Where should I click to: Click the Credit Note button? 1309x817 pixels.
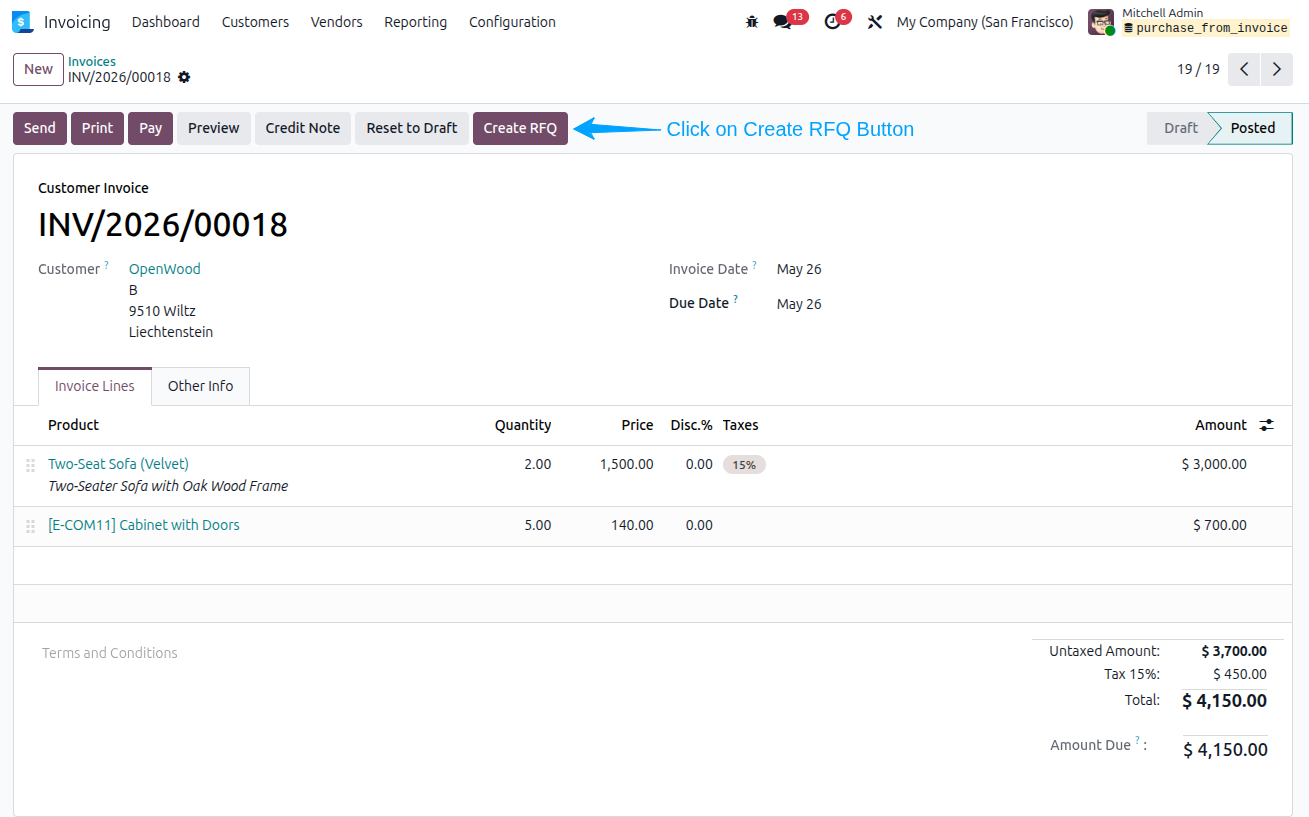pyautogui.click(x=303, y=128)
